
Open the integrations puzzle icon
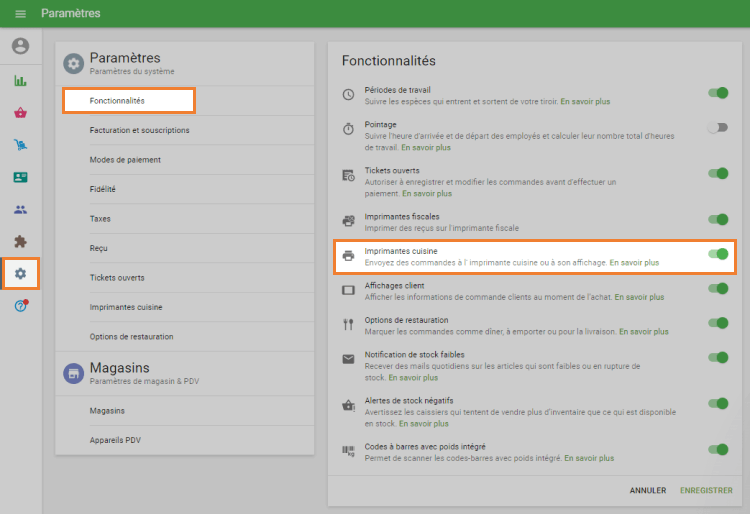tap(20, 241)
